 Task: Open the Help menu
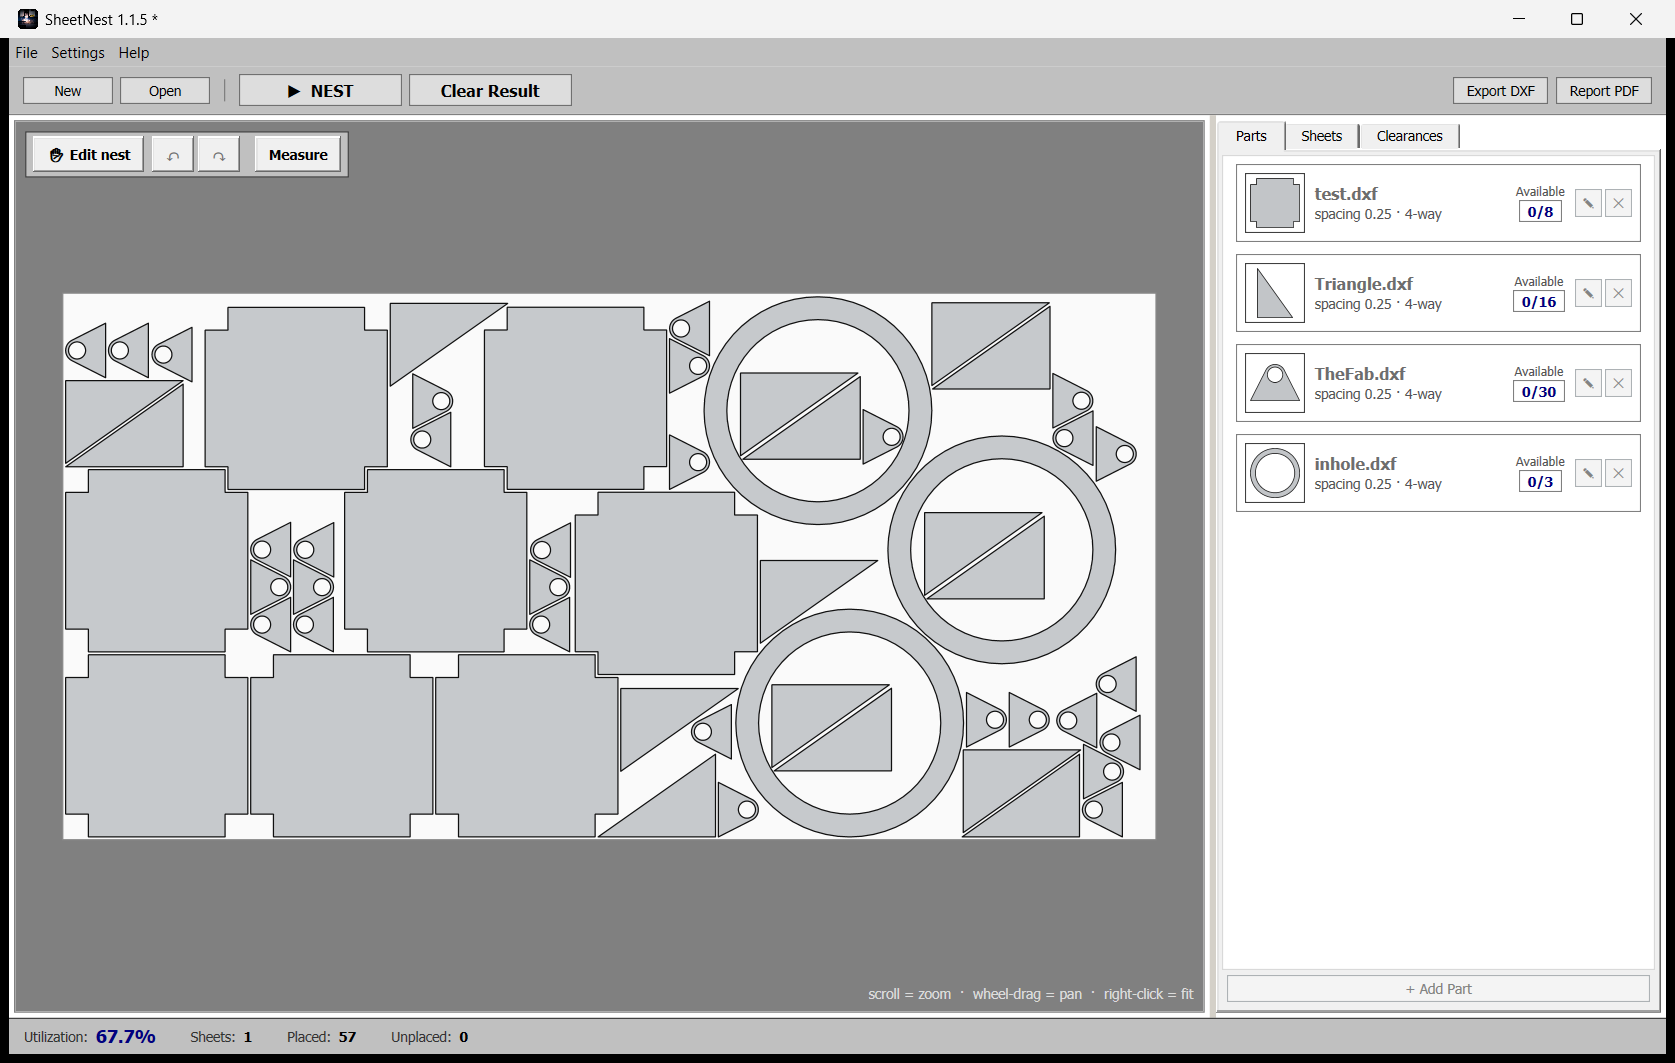134,53
